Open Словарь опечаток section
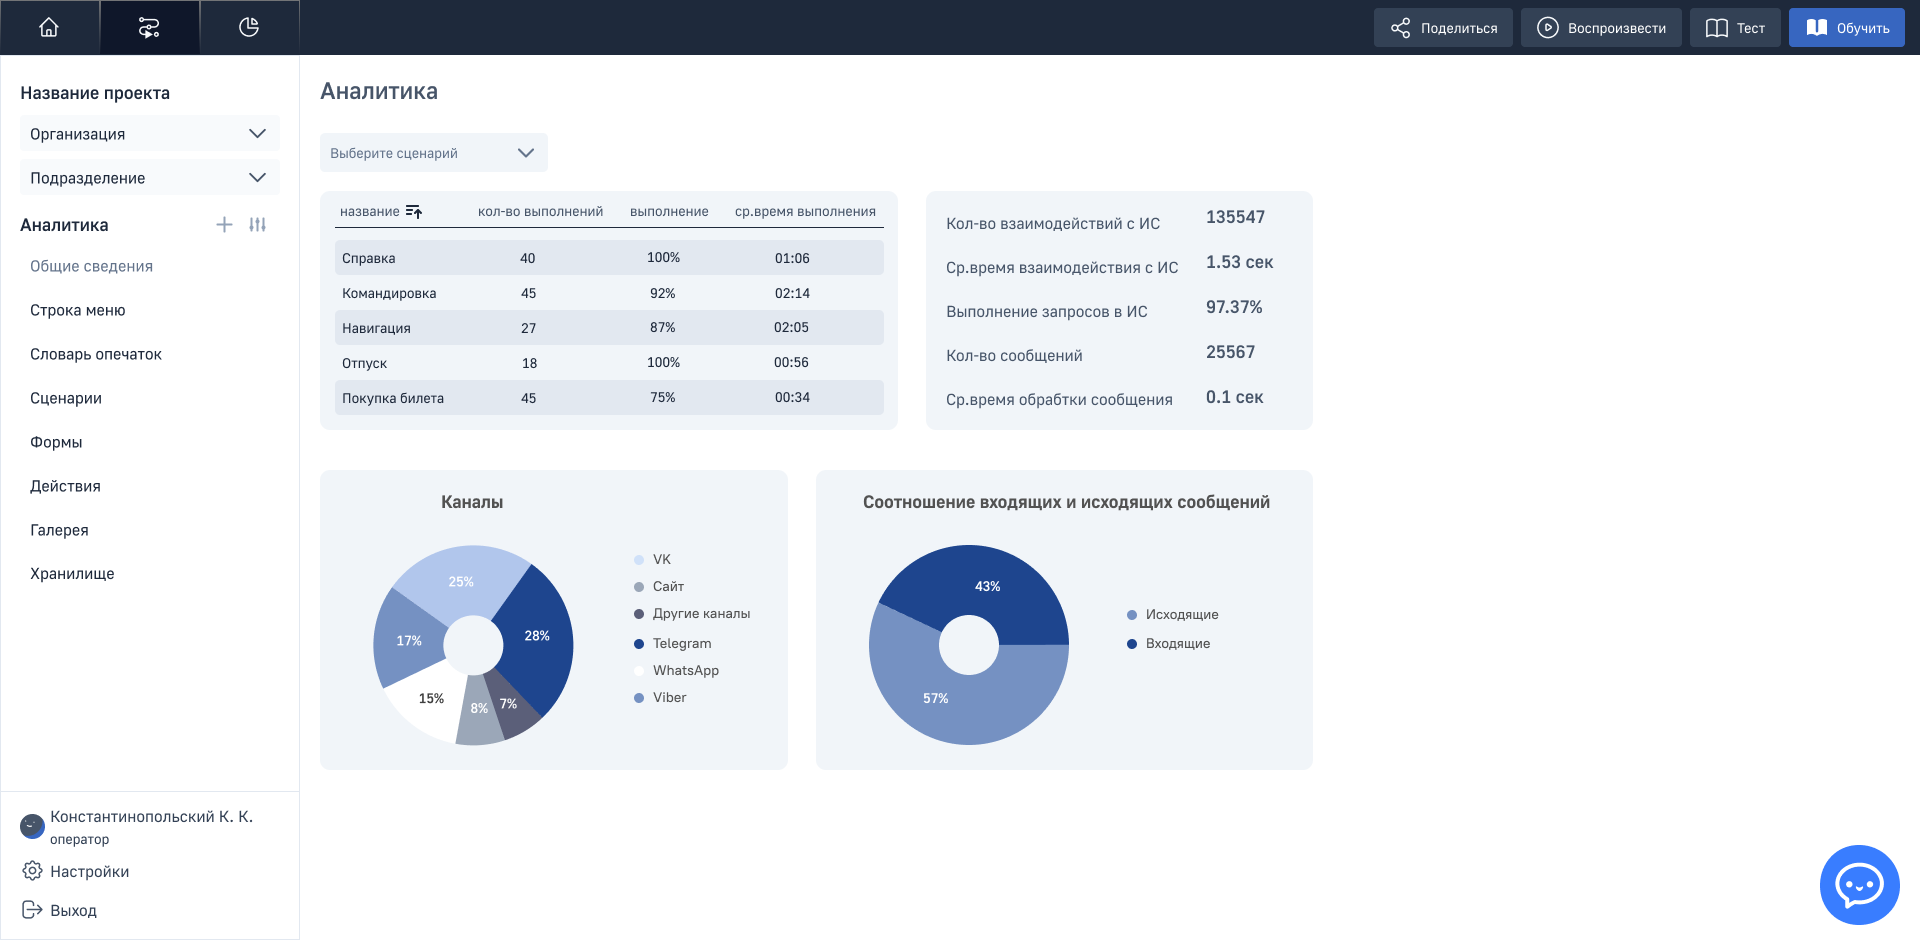This screenshot has height=940, width=1922. (x=96, y=354)
